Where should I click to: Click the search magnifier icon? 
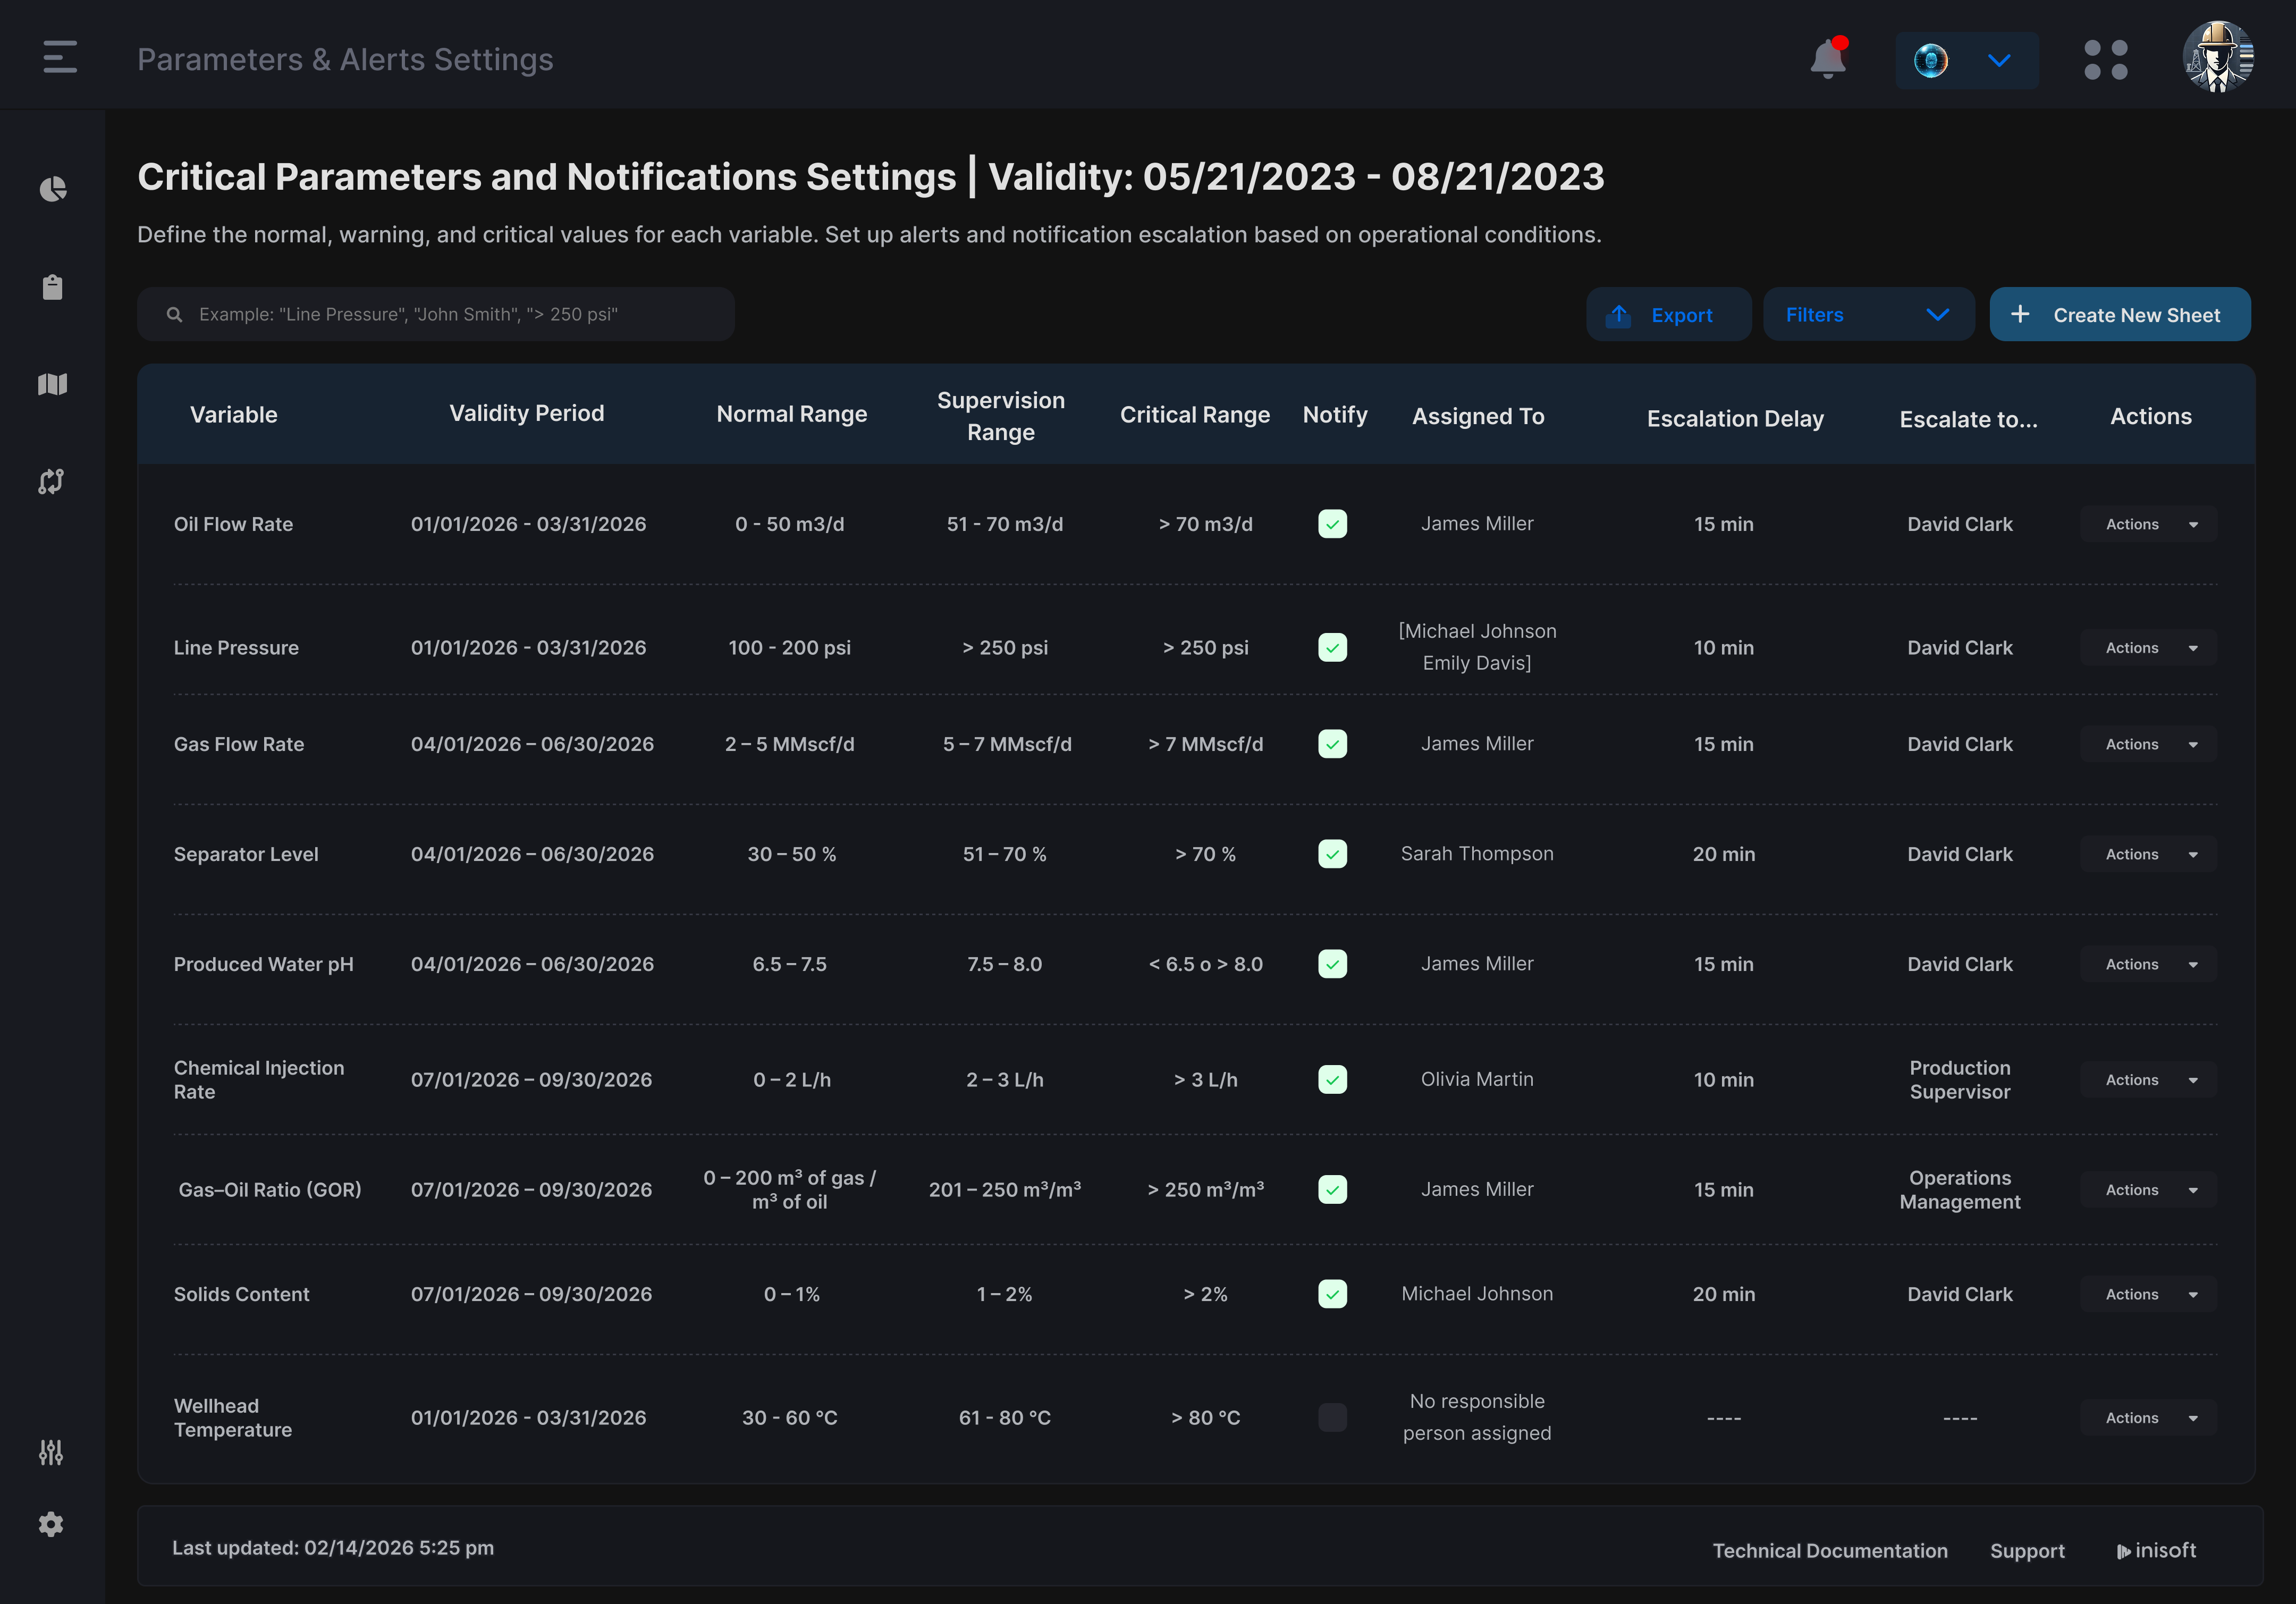[x=174, y=314]
